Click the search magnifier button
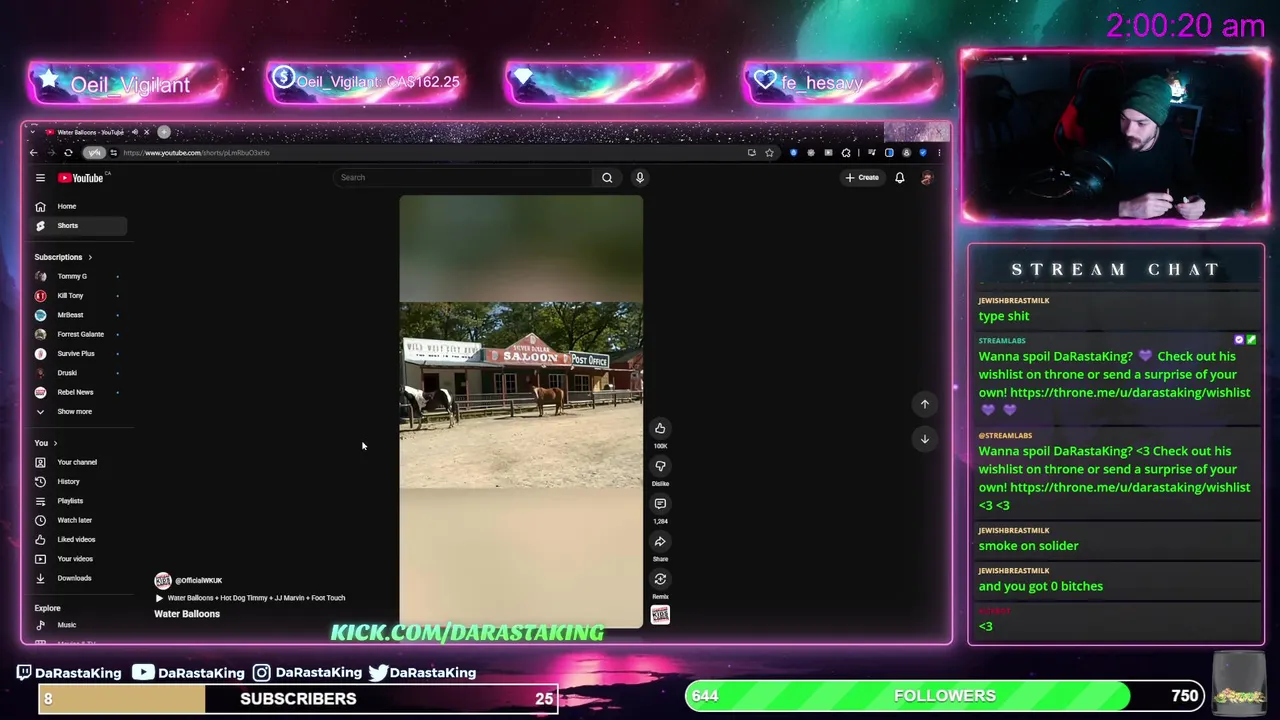The height and width of the screenshot is (720, 1280). pyautogui.click(x=607, y=178)
